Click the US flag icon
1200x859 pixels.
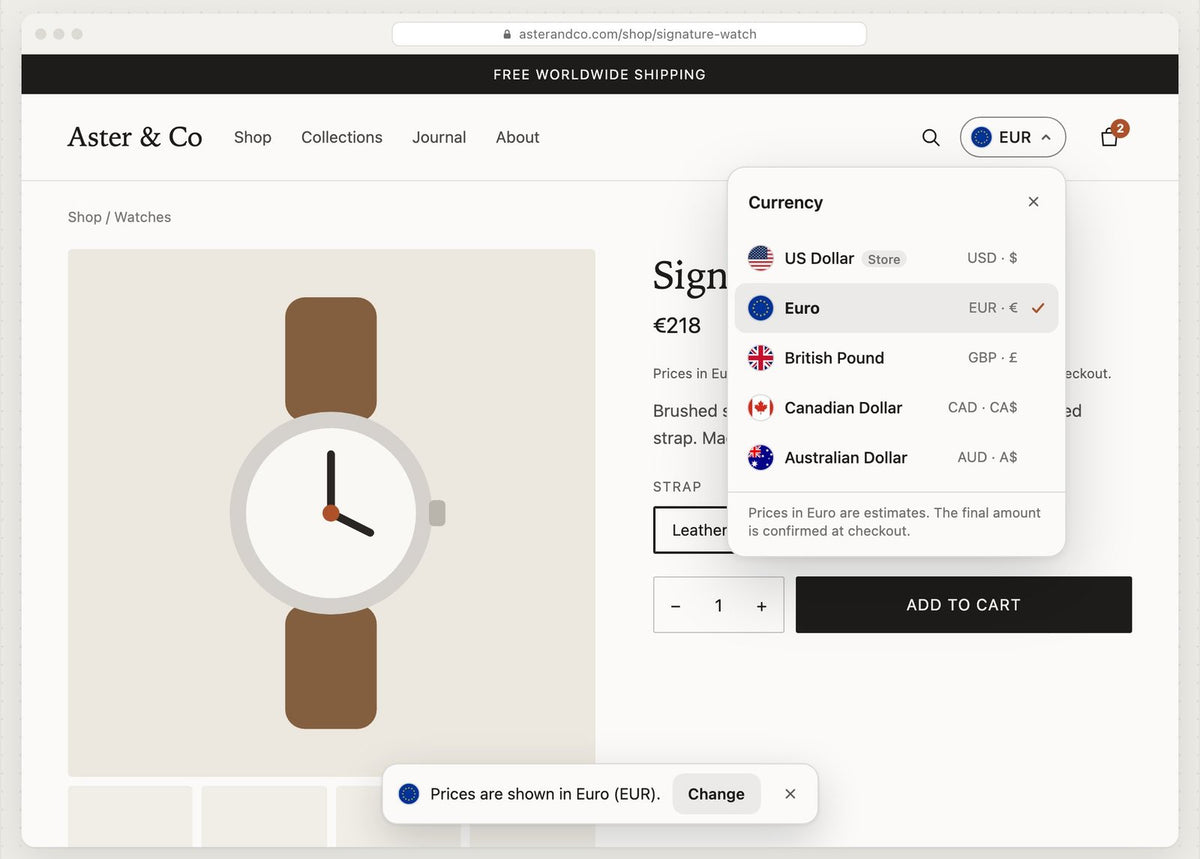click(761, 258)
